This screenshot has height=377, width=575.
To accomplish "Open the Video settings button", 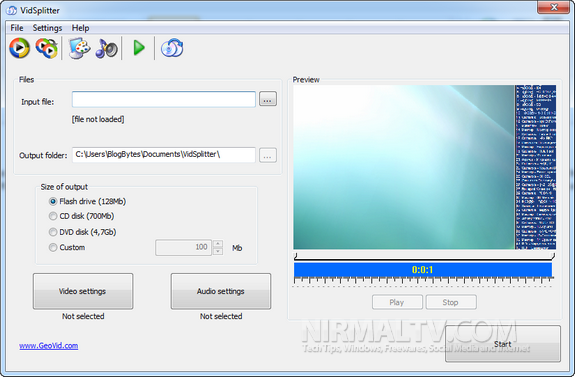I will pos(83,291).
